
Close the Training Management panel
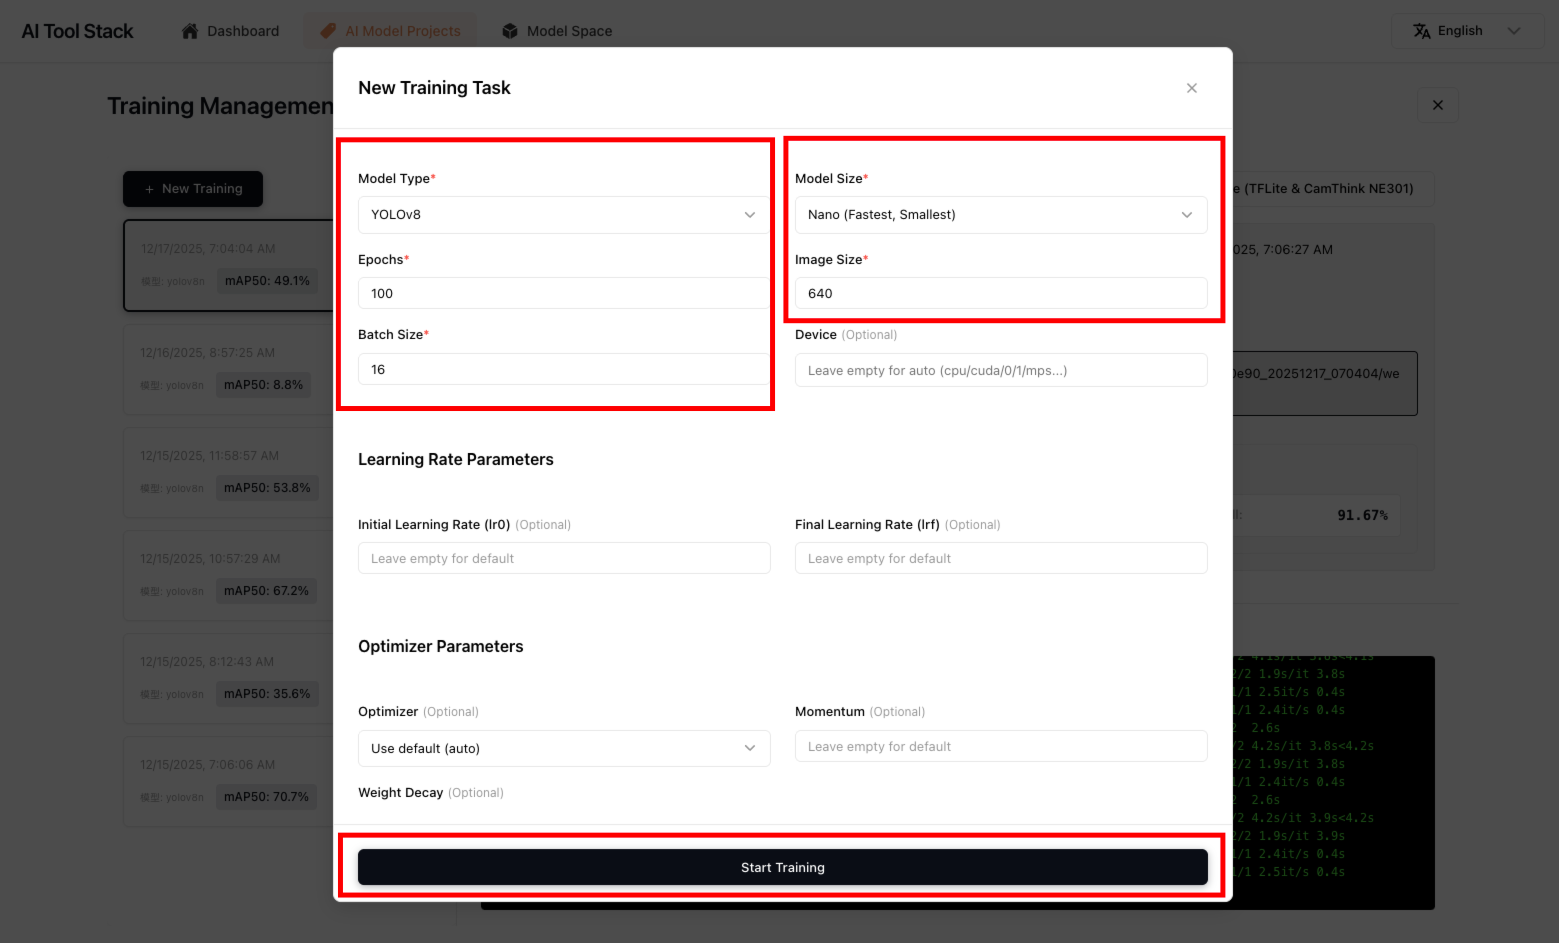[1437, 105]
